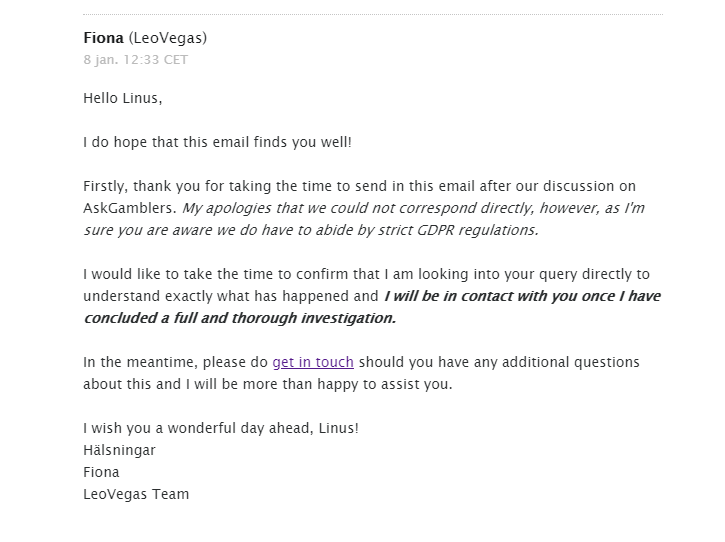Click the (LeoVegas) label beside sender name
The image size is (725, 542).
click(168, 38)
